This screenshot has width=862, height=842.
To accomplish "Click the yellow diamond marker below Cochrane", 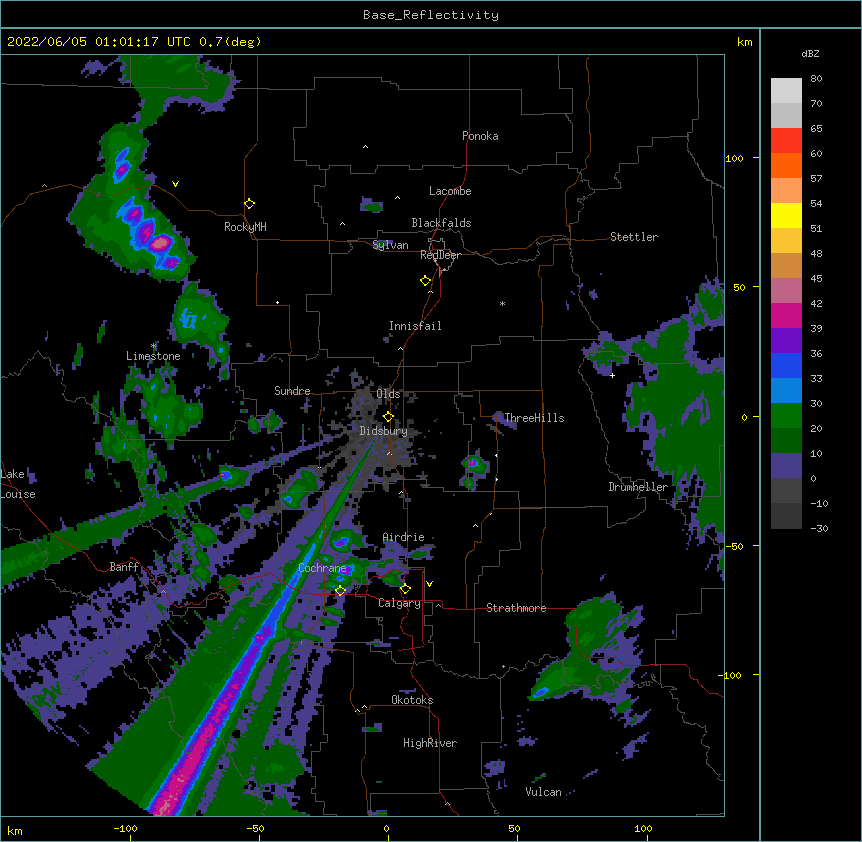I will (x=340, y=590).
